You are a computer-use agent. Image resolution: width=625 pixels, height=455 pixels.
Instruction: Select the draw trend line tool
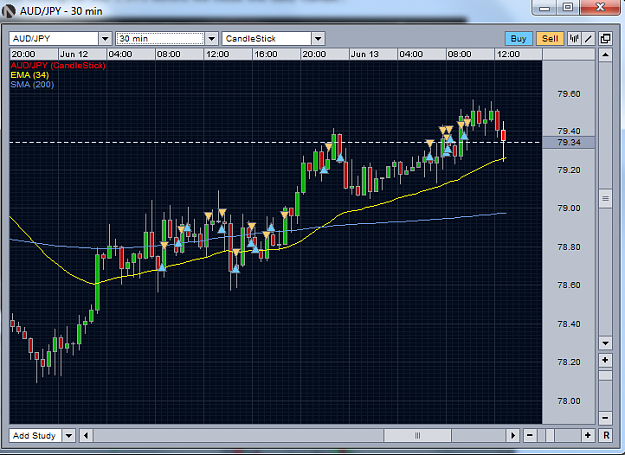[x=588, y=39]
